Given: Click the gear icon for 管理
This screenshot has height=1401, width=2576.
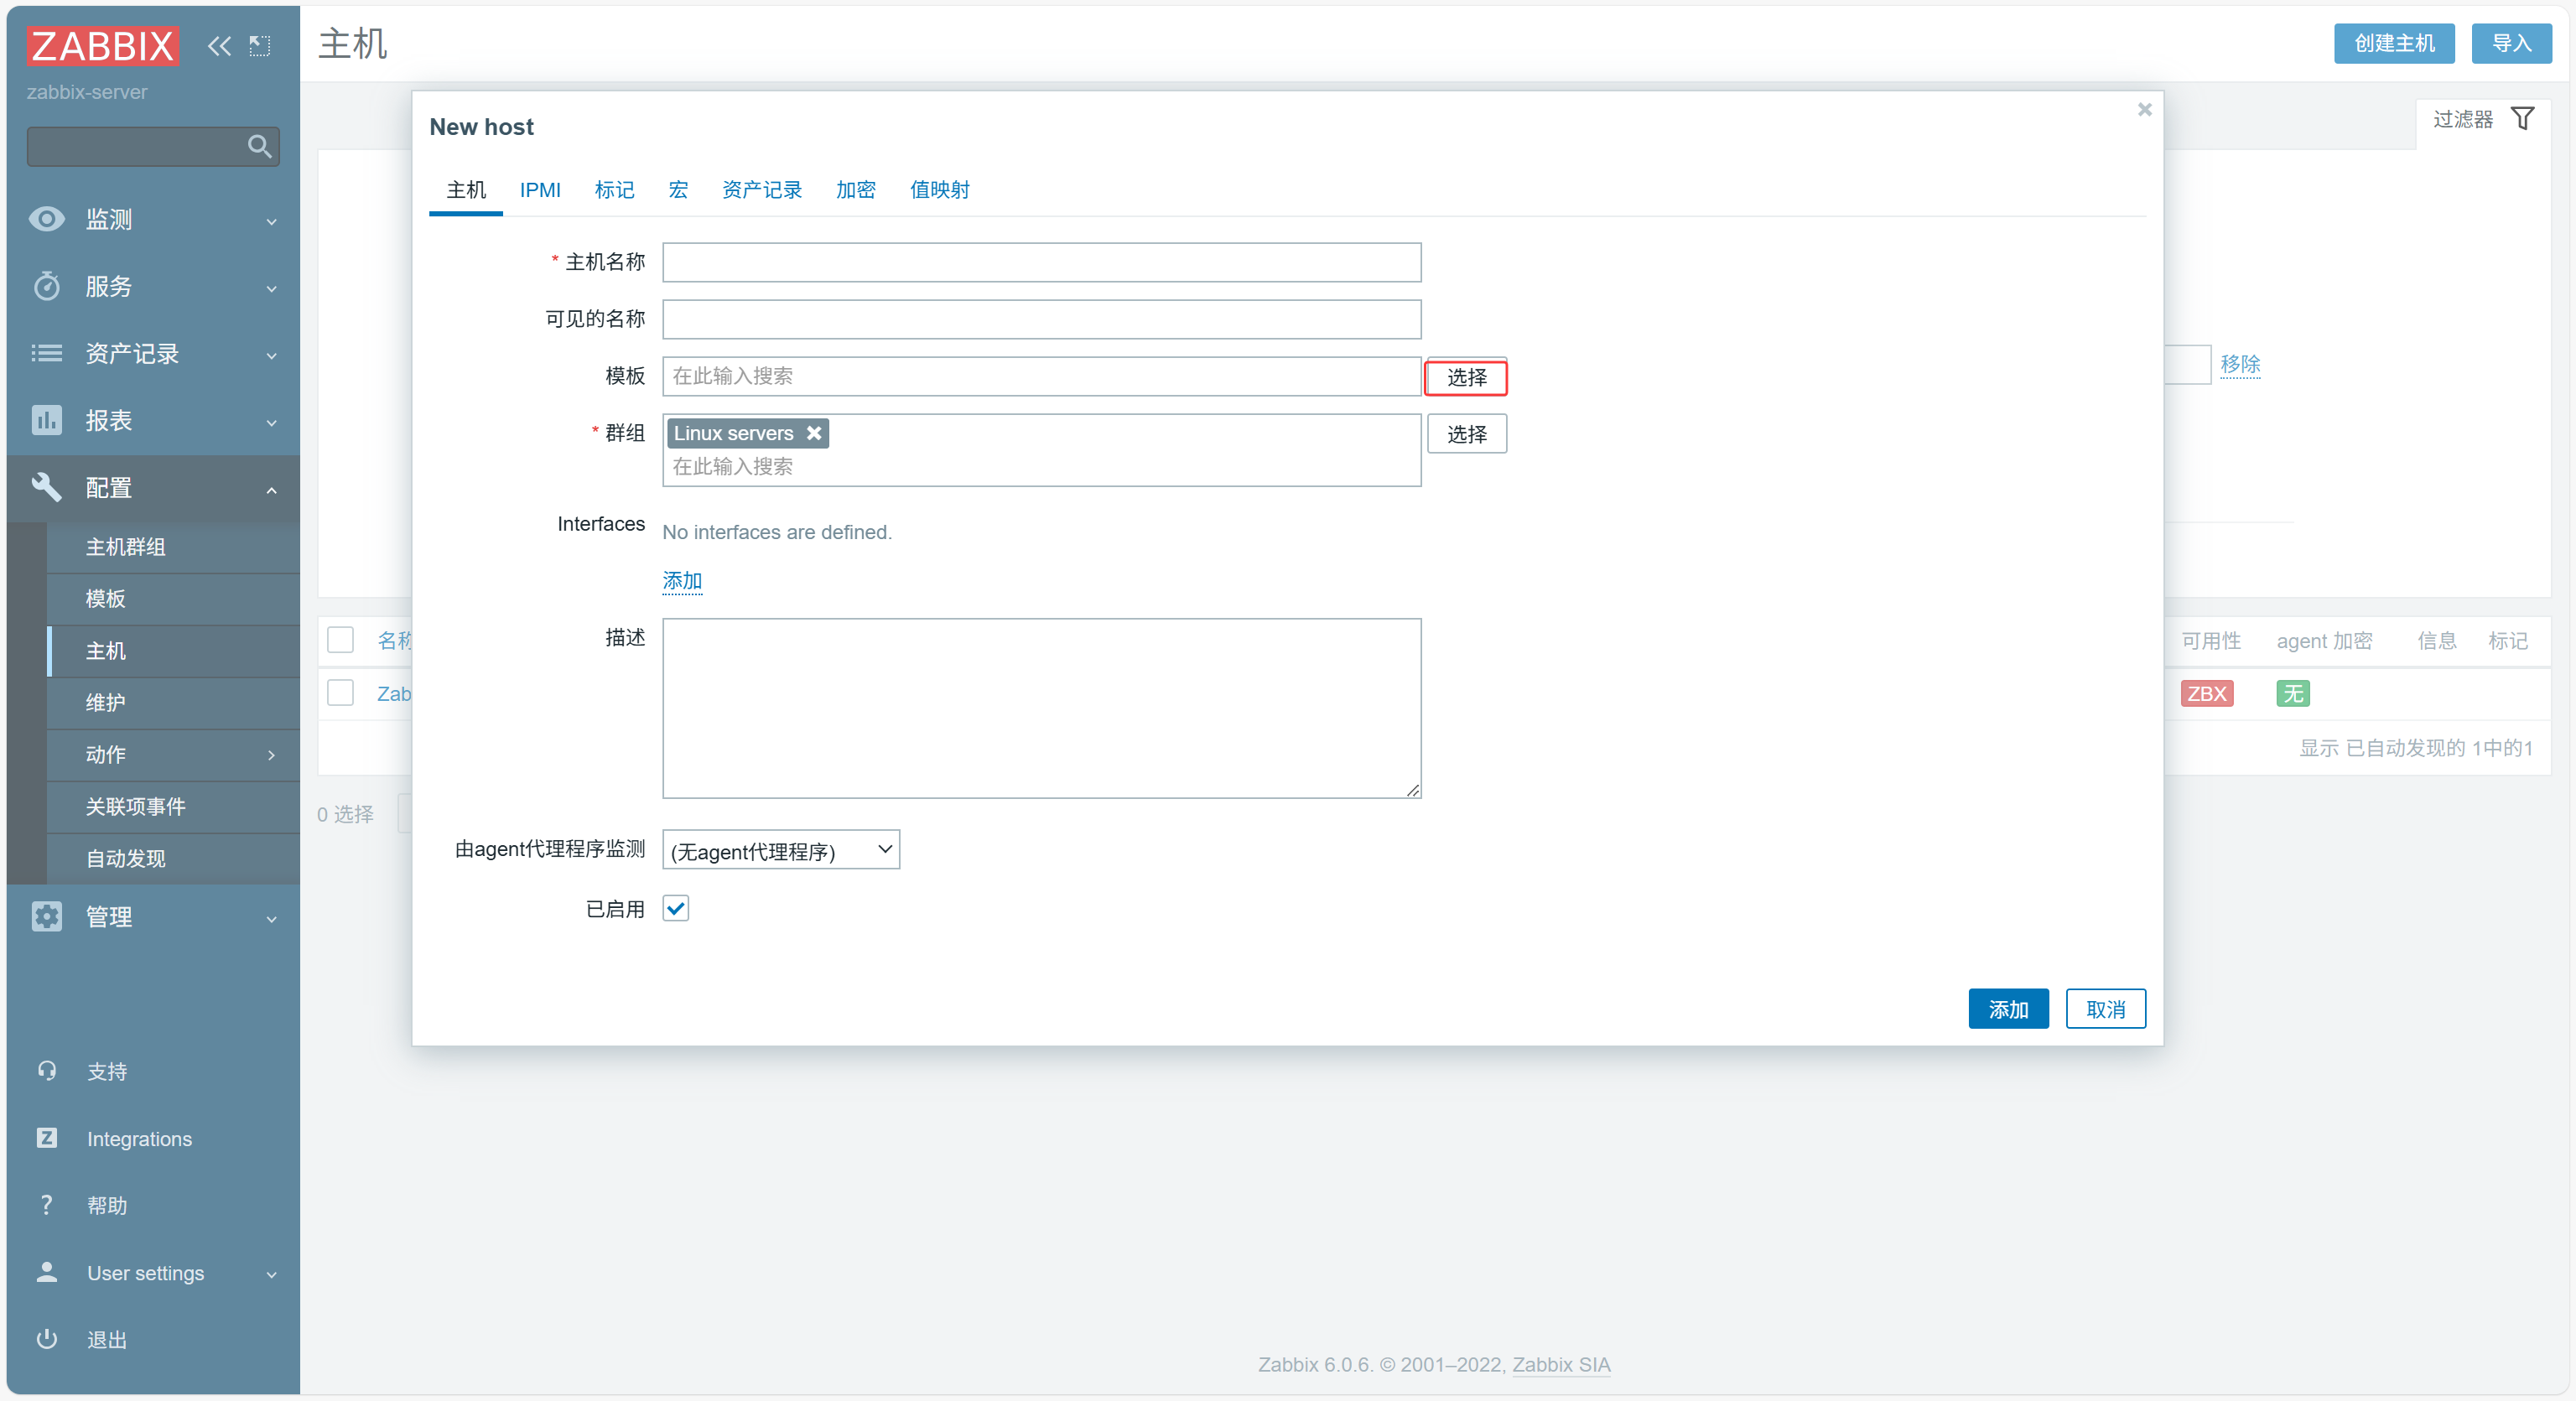Looking at the screenshot, I should pos(46,916).
